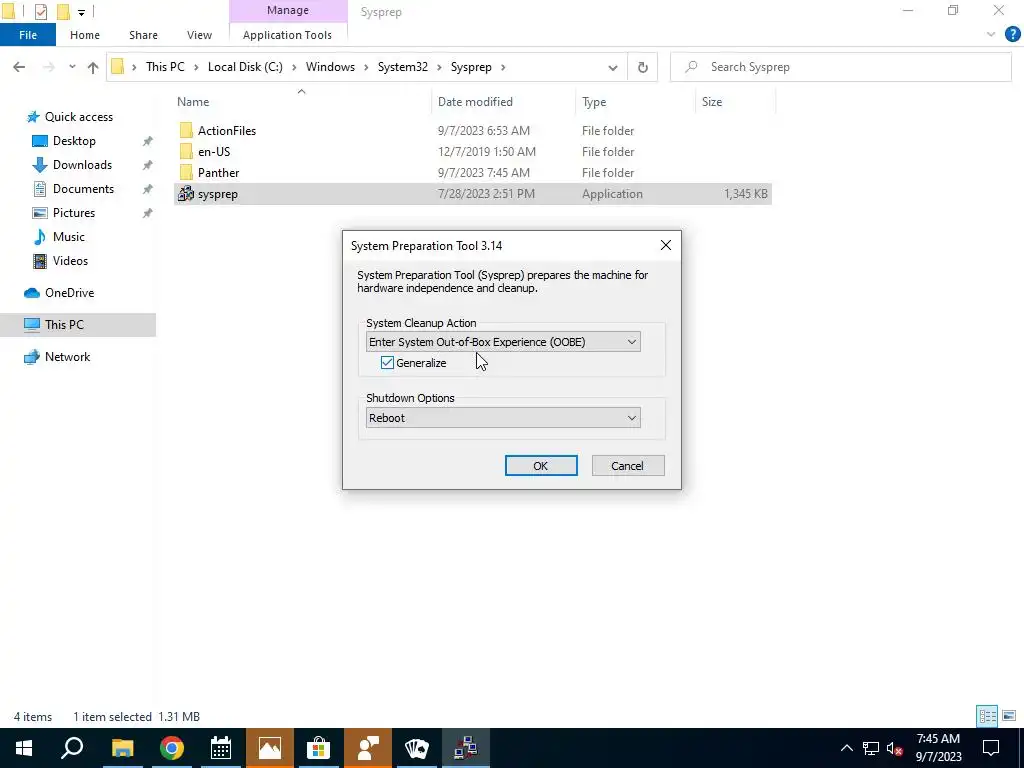The height and width of the screenshot is (768, 1024).
Task: Switch to the View ribbon tab
Action: tap(199, 35)
